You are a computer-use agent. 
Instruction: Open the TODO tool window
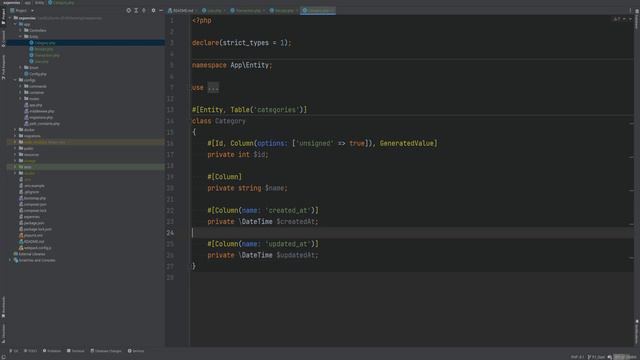coord(31,351)
